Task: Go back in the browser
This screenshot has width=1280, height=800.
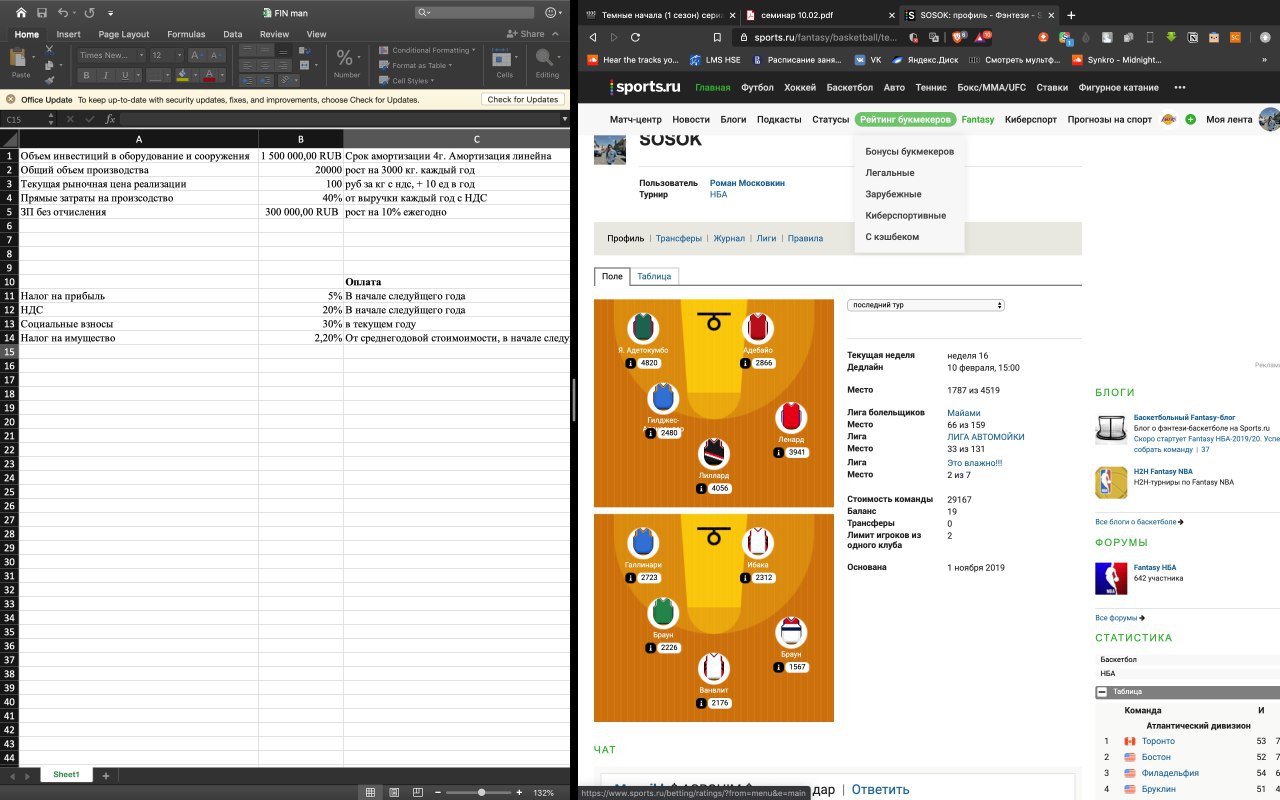Action: click(x=593, y=37)
